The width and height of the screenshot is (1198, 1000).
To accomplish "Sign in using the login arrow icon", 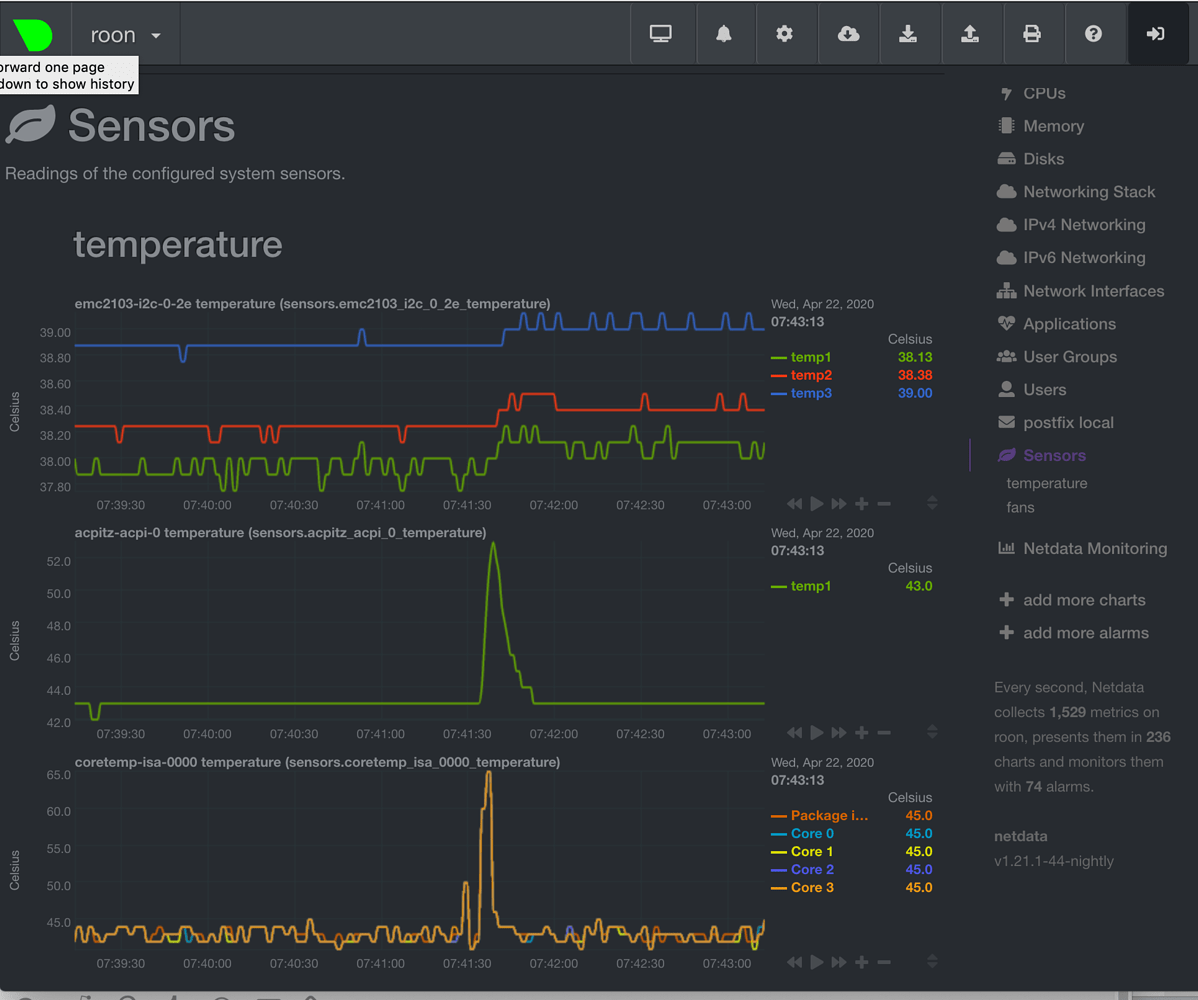I will coord(1156,33).
